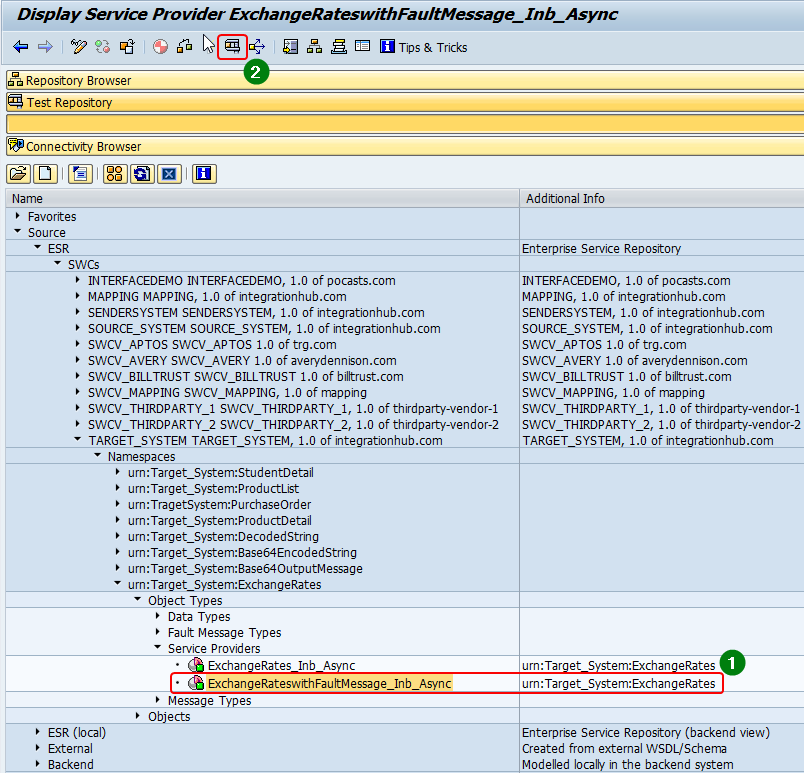Expand the External node
Screen dimensions: 804x773
coord(38,748)
